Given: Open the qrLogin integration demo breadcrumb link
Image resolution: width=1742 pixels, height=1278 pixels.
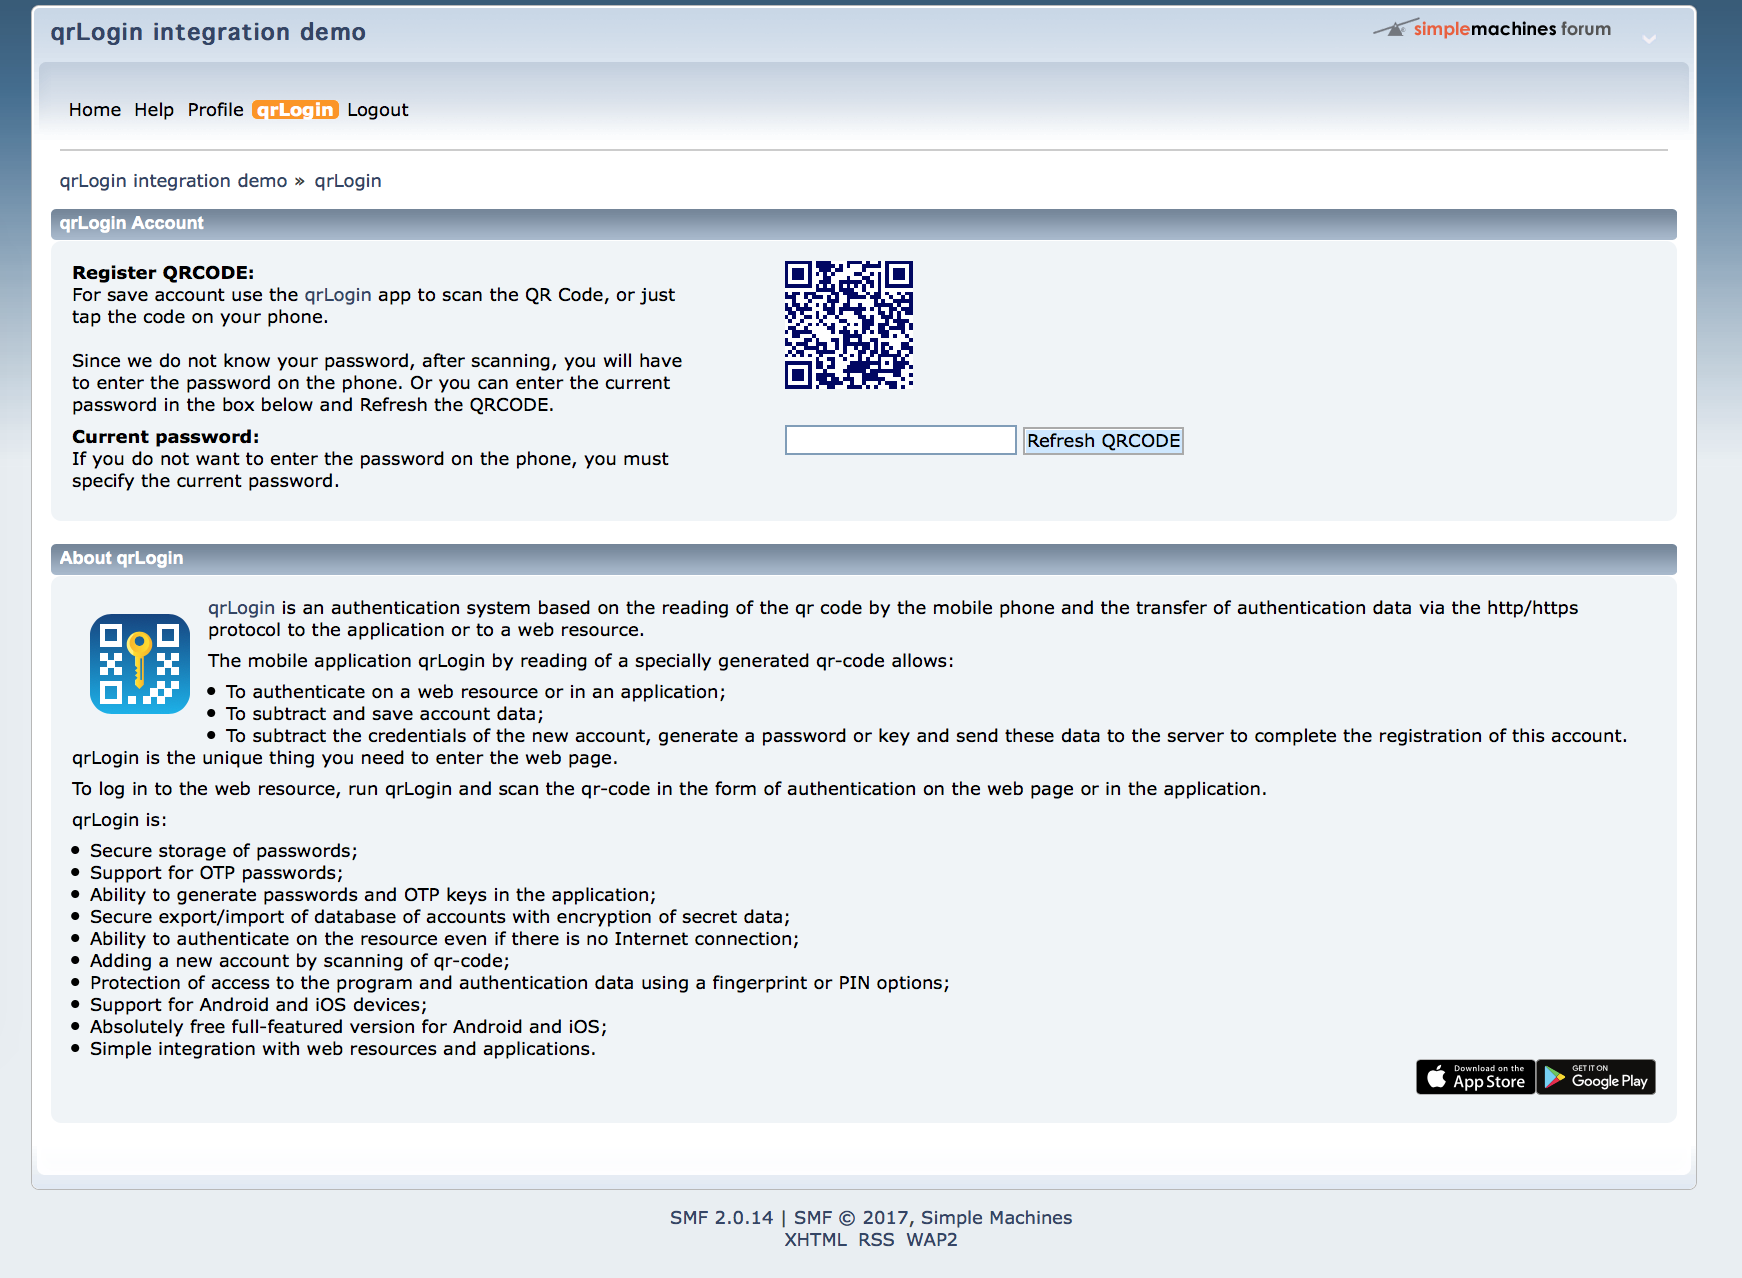Looking at the screenshot, I should [x=173, y=181].
